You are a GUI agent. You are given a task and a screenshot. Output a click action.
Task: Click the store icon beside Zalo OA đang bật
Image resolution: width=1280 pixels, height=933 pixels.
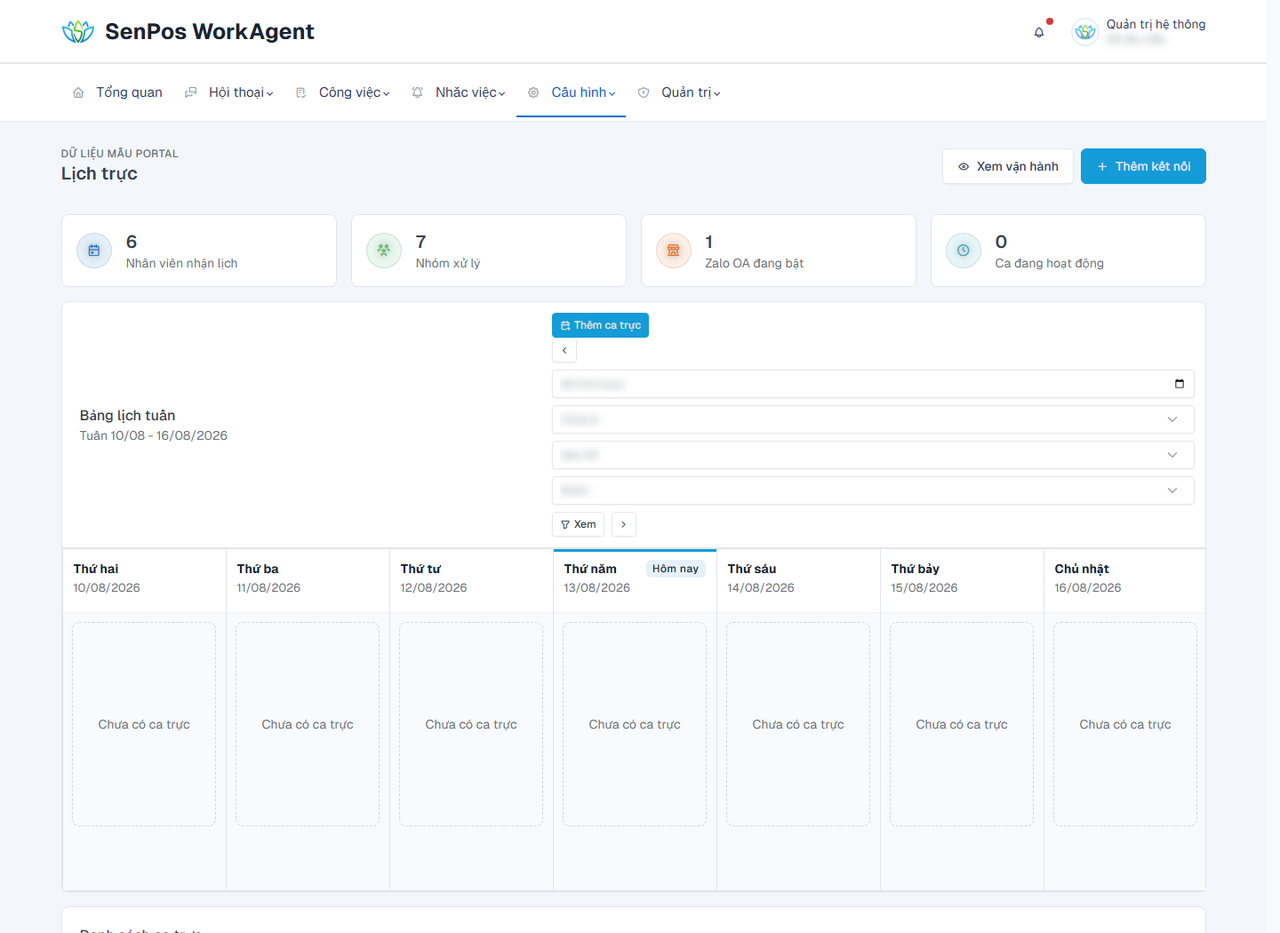click(x=674, y=250)
